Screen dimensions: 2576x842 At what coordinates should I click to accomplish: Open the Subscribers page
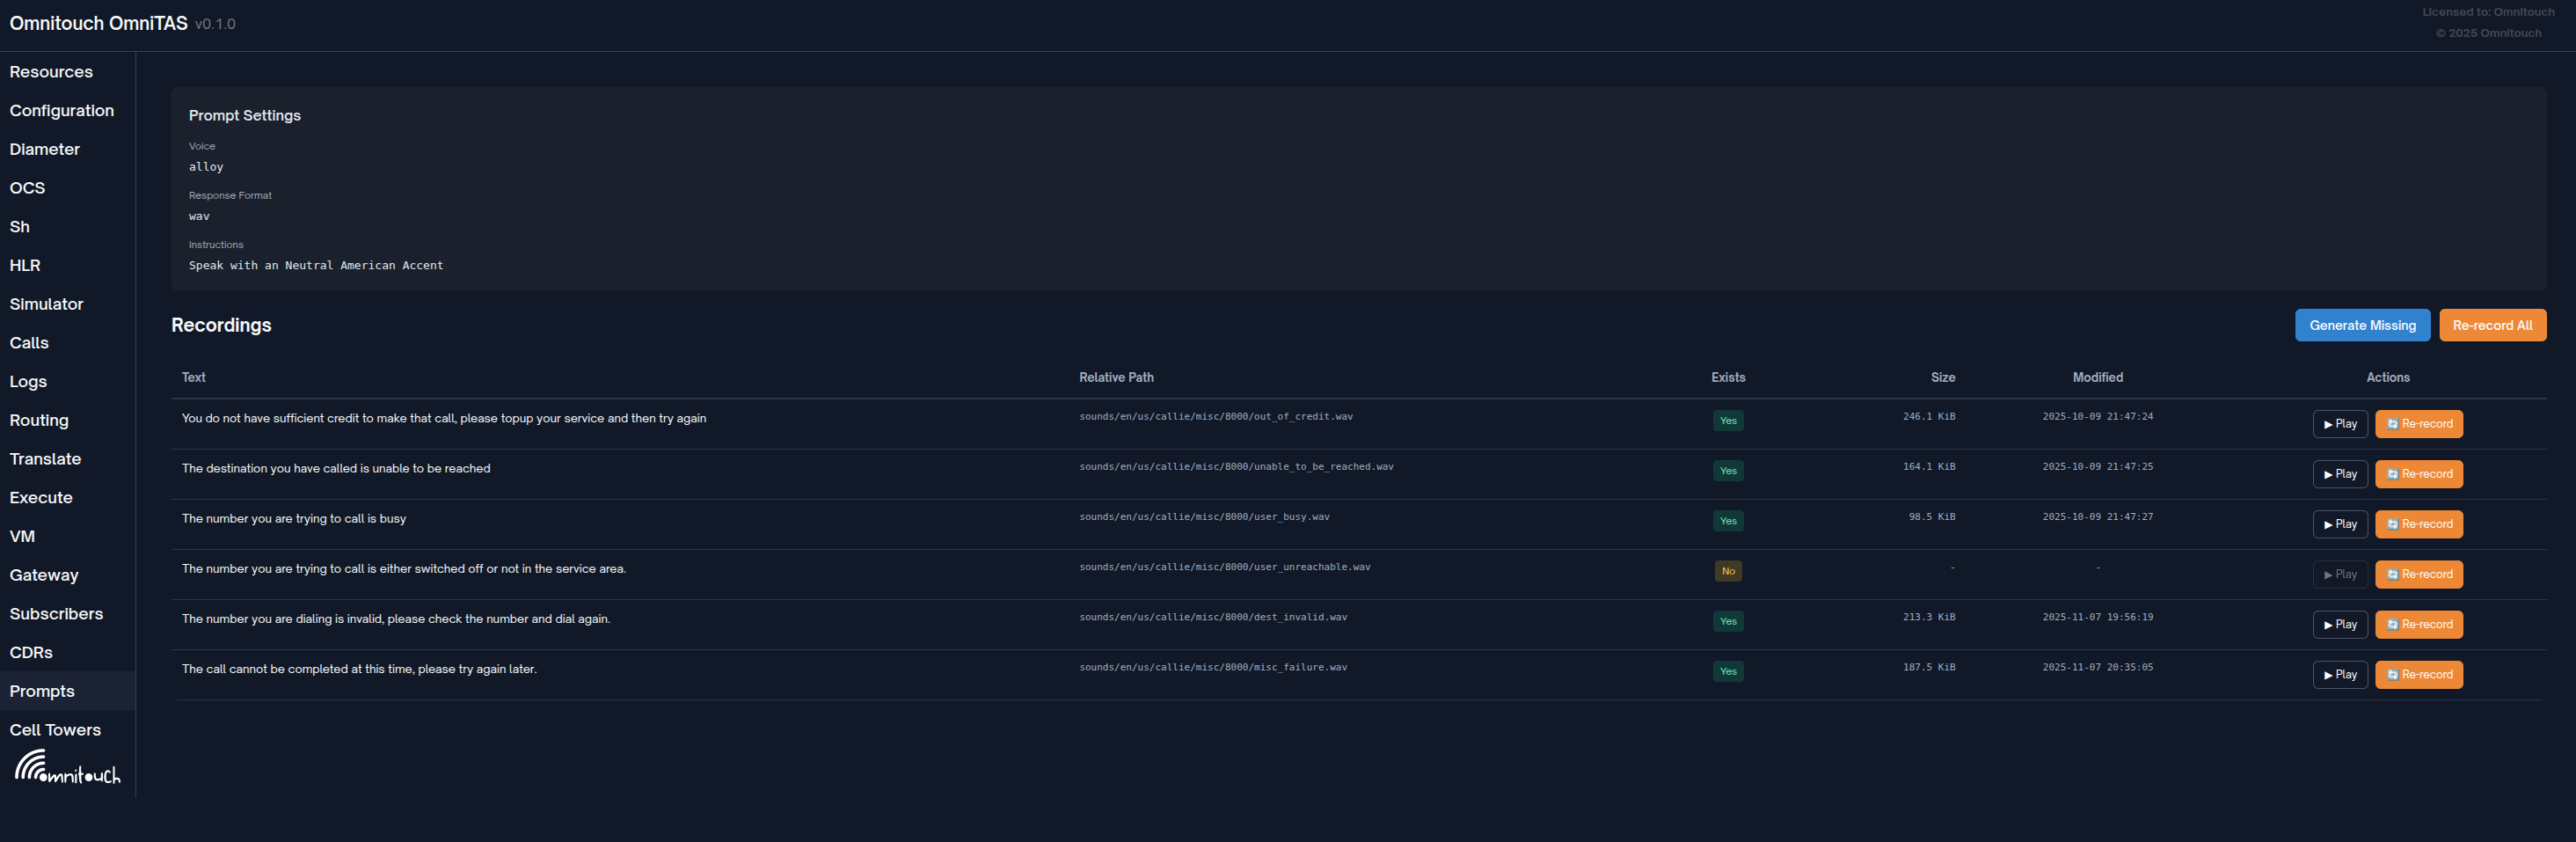click(x=56, y=614)
